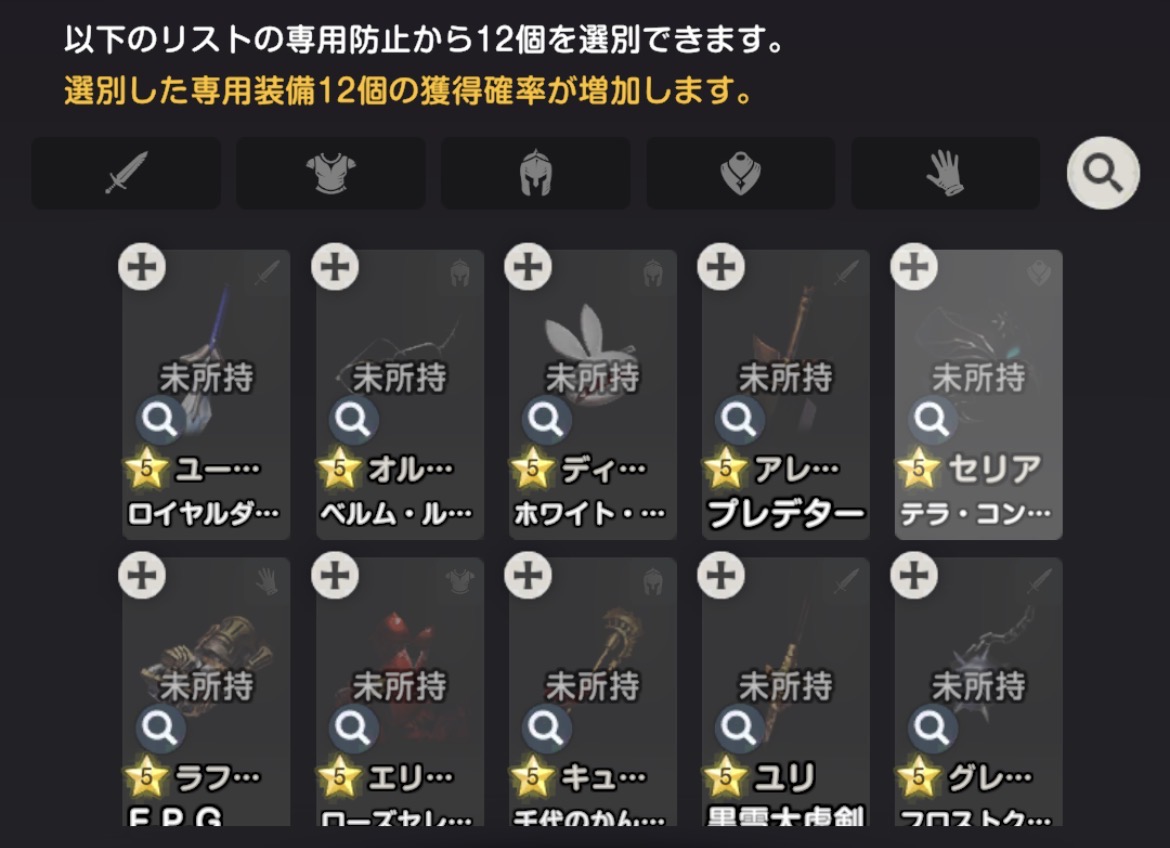Add テラ・コン… with the plus icon
Image resolution: width=1170 pixels, height=848 pixels.
coord(914,267)
